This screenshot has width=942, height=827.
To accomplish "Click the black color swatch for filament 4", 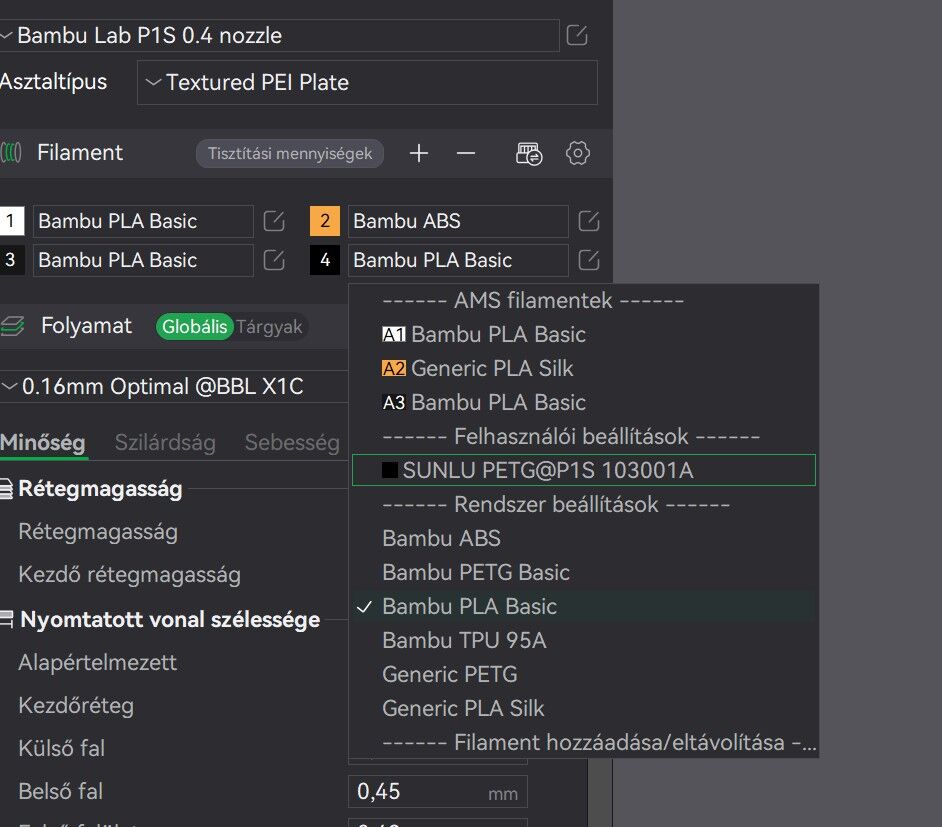I will coord(325,260).
